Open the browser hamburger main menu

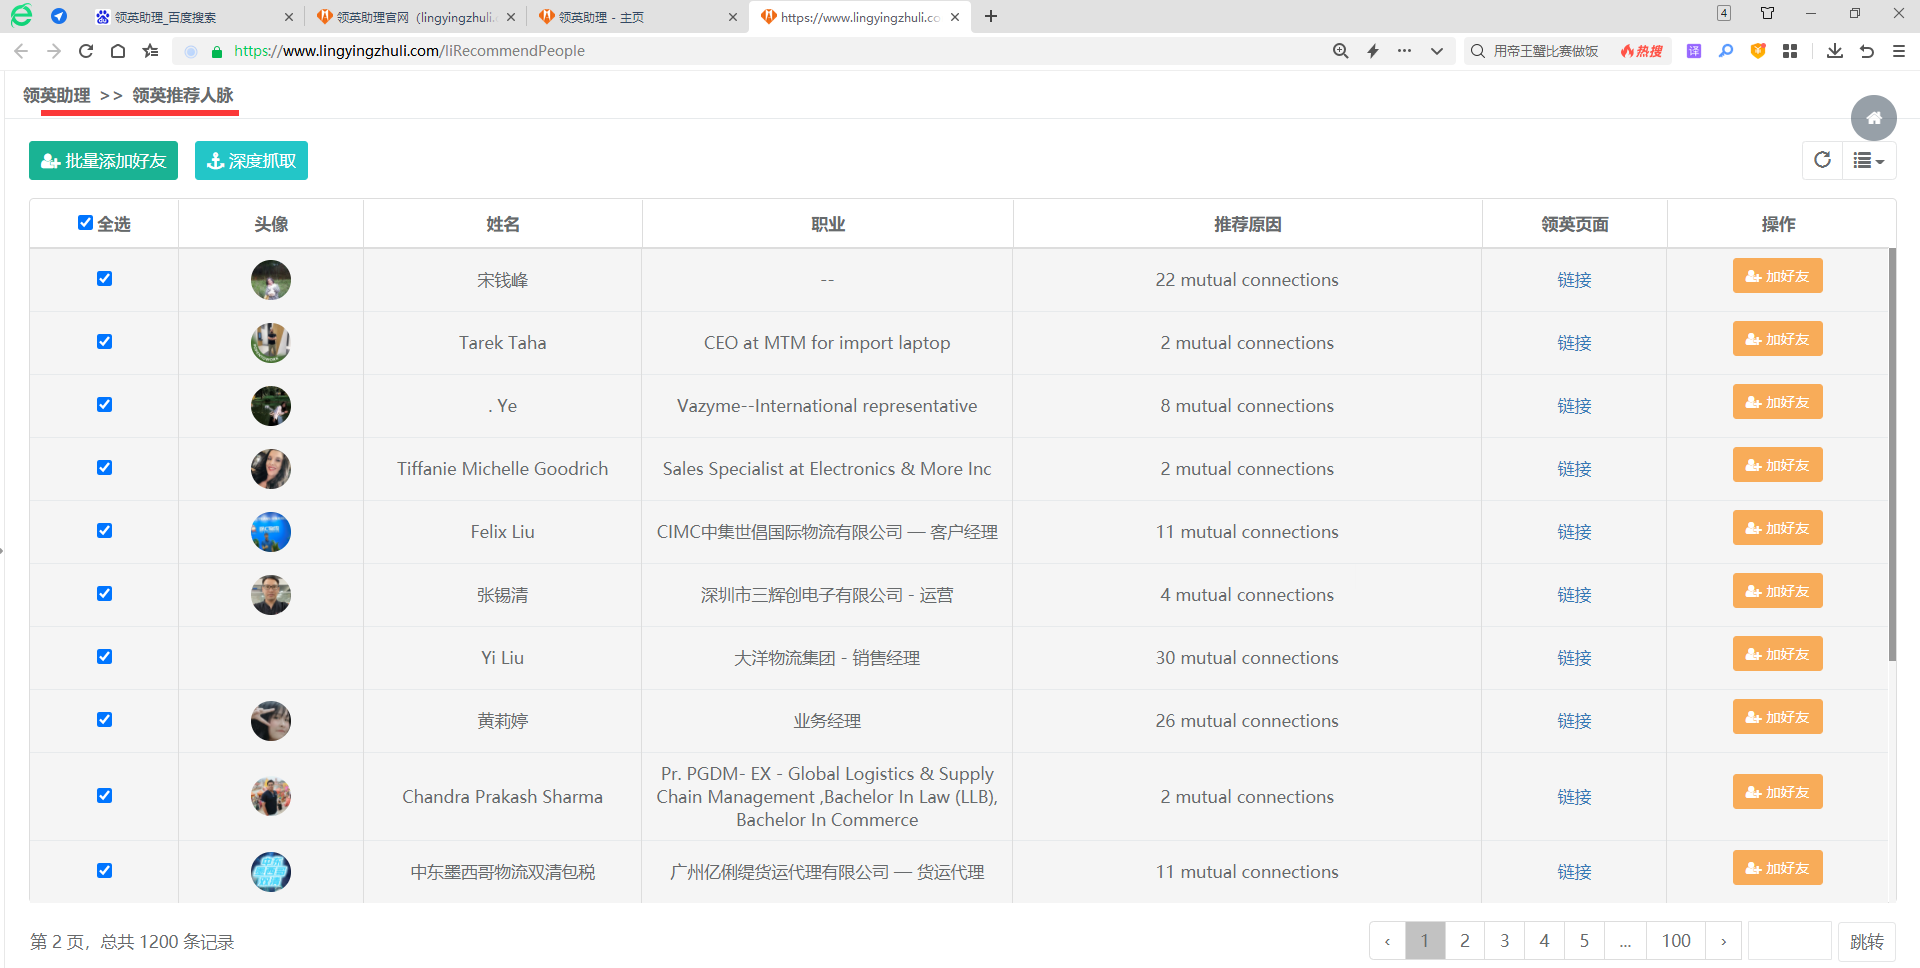coord(1899,51)
